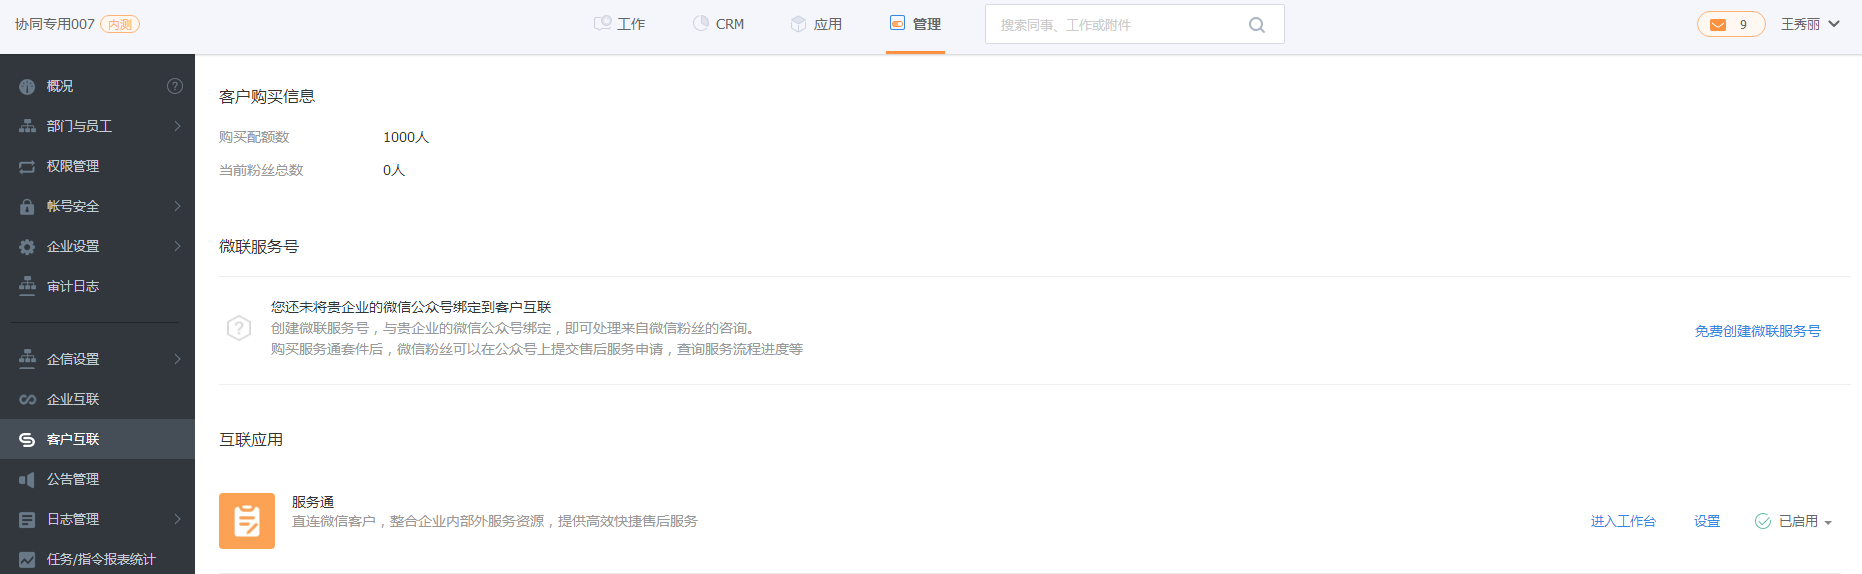Viewport: 1862px width, 574px height.
Task: Click the 任务/指令报表统计 chart icon
Action: (x=27, y=560)
